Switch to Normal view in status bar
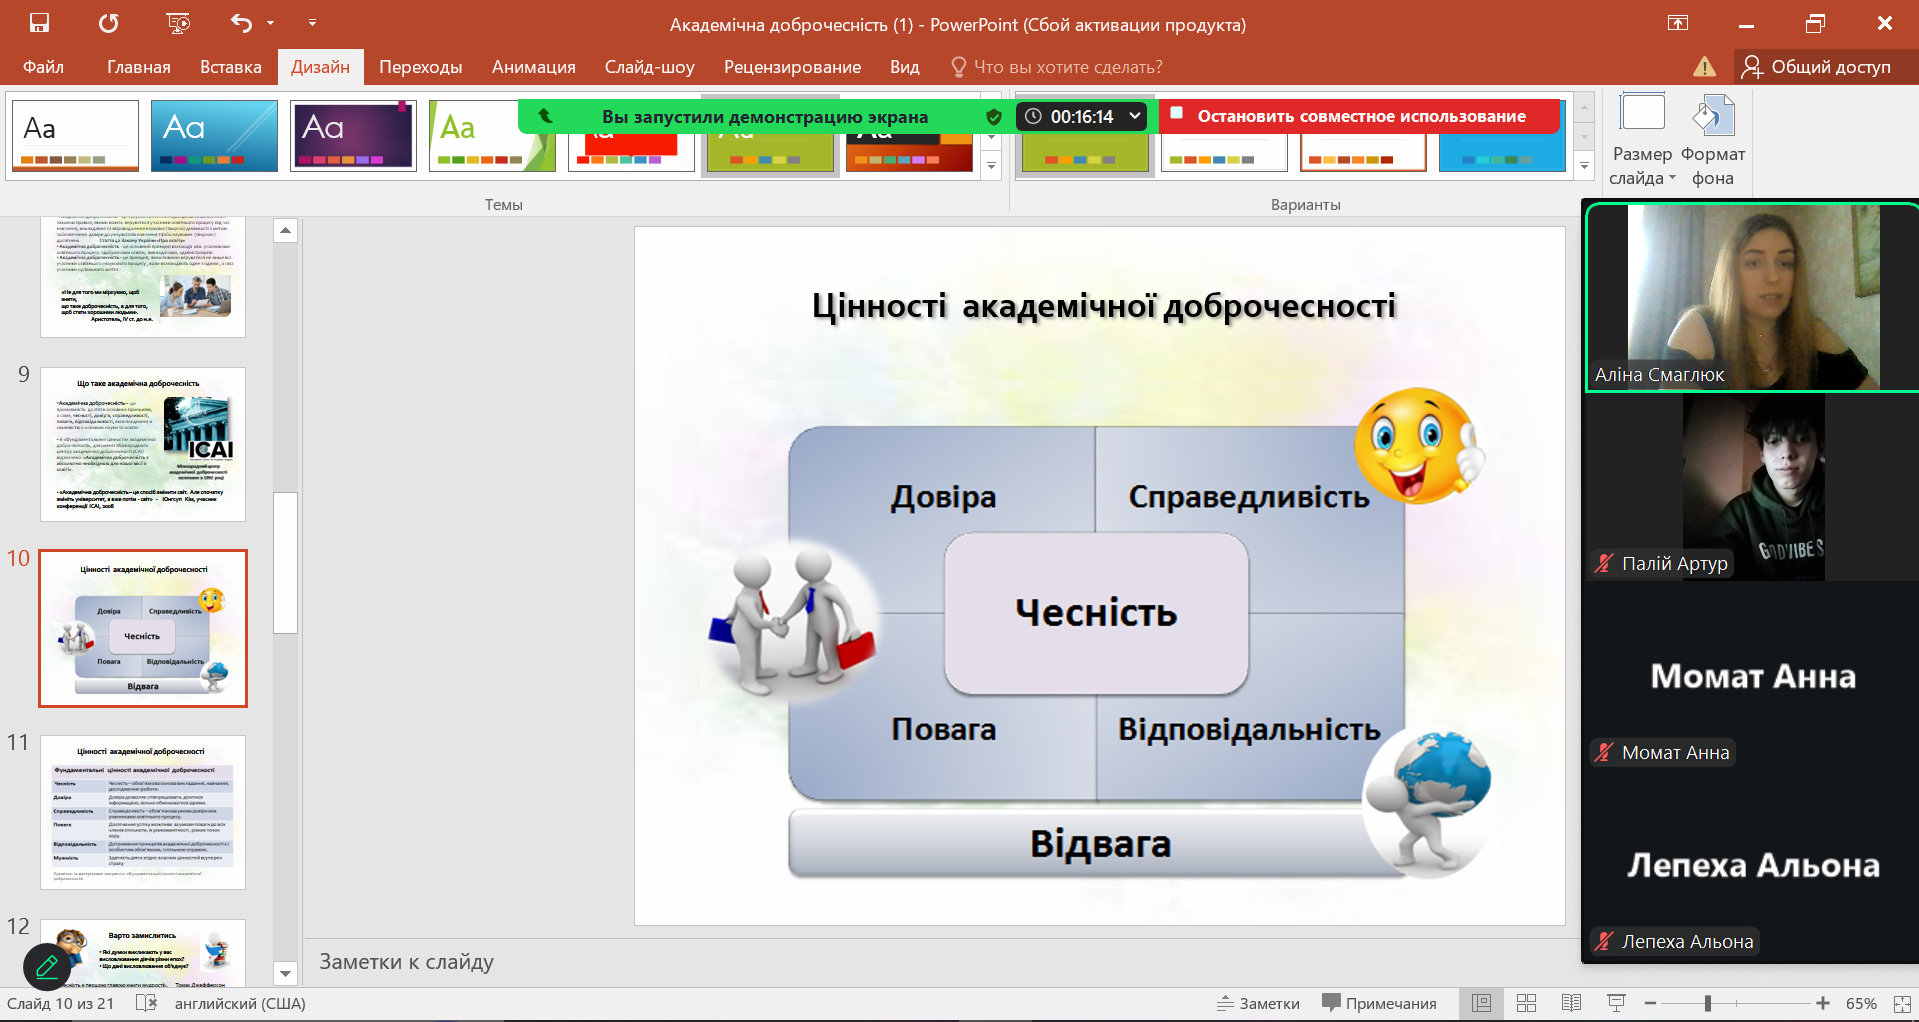 [x=1481, y=1003]
